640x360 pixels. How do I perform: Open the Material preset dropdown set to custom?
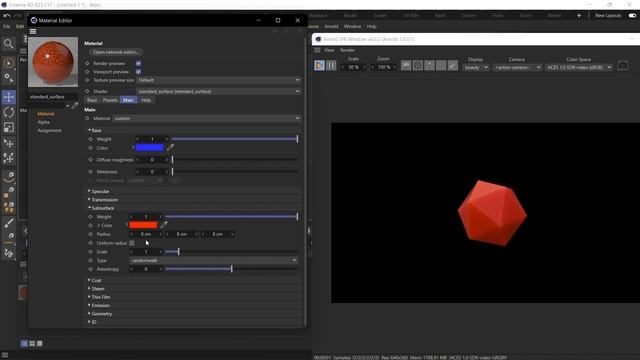point(207,118)
